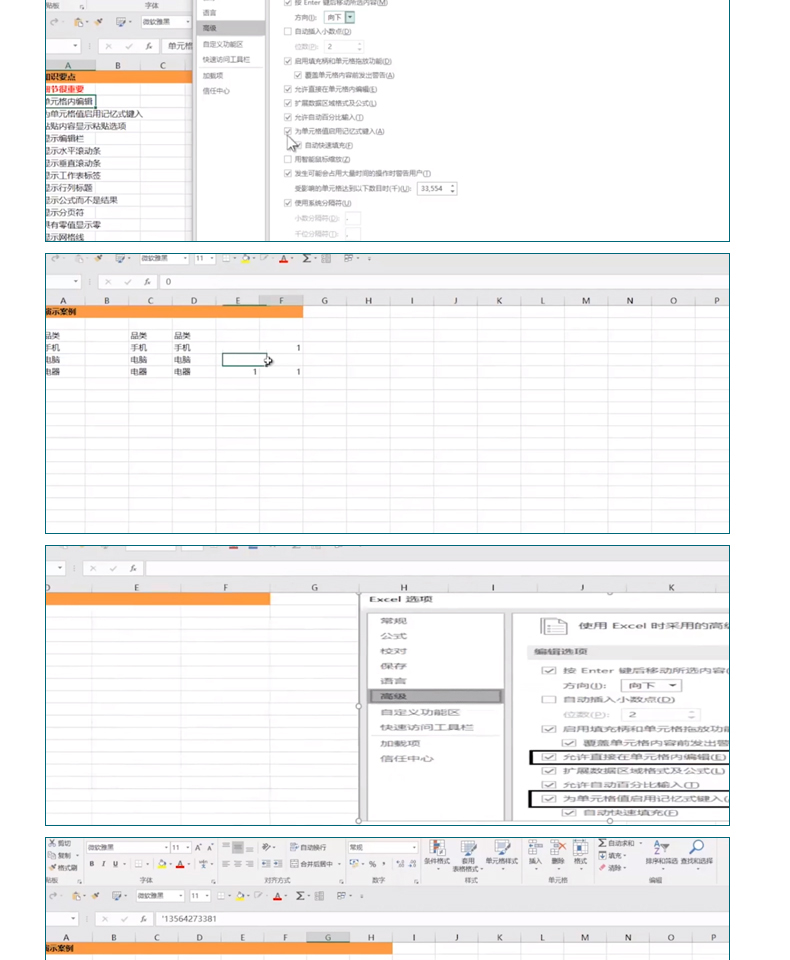
Task: Click Fill (填充) in the bottom ribbon
Action: pos(612,855)
